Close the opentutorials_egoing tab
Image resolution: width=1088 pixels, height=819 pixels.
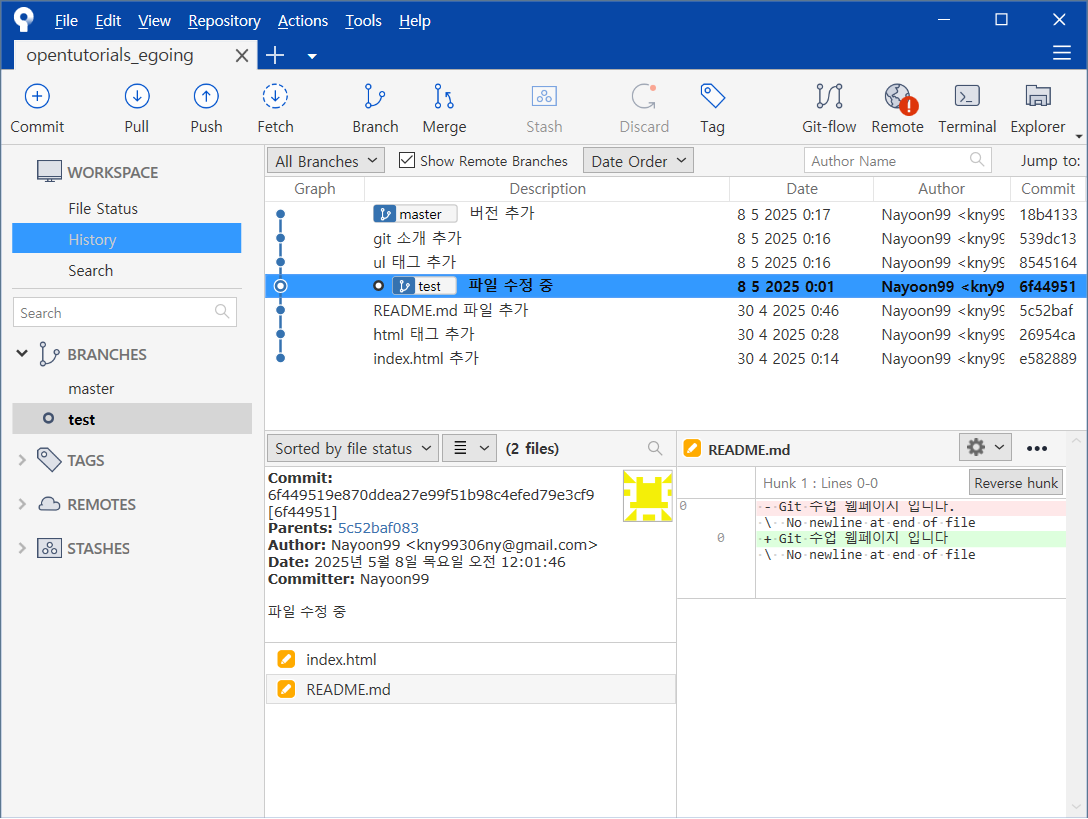pos(241,56)
